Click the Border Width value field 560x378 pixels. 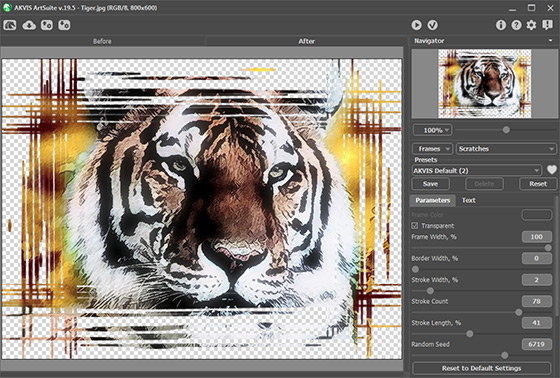point(536,258)
